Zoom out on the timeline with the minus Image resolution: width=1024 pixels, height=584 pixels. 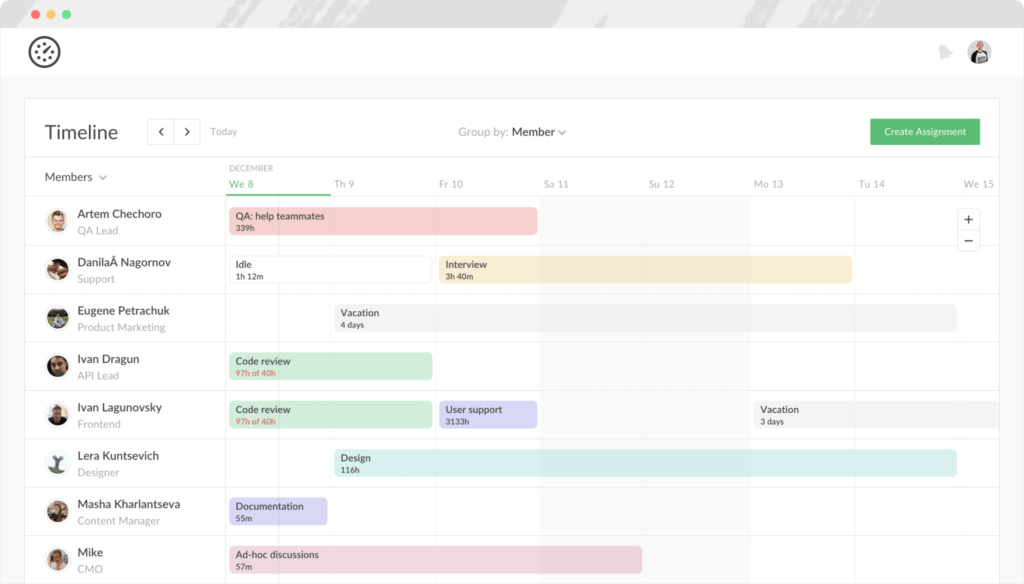pos(968,241)
